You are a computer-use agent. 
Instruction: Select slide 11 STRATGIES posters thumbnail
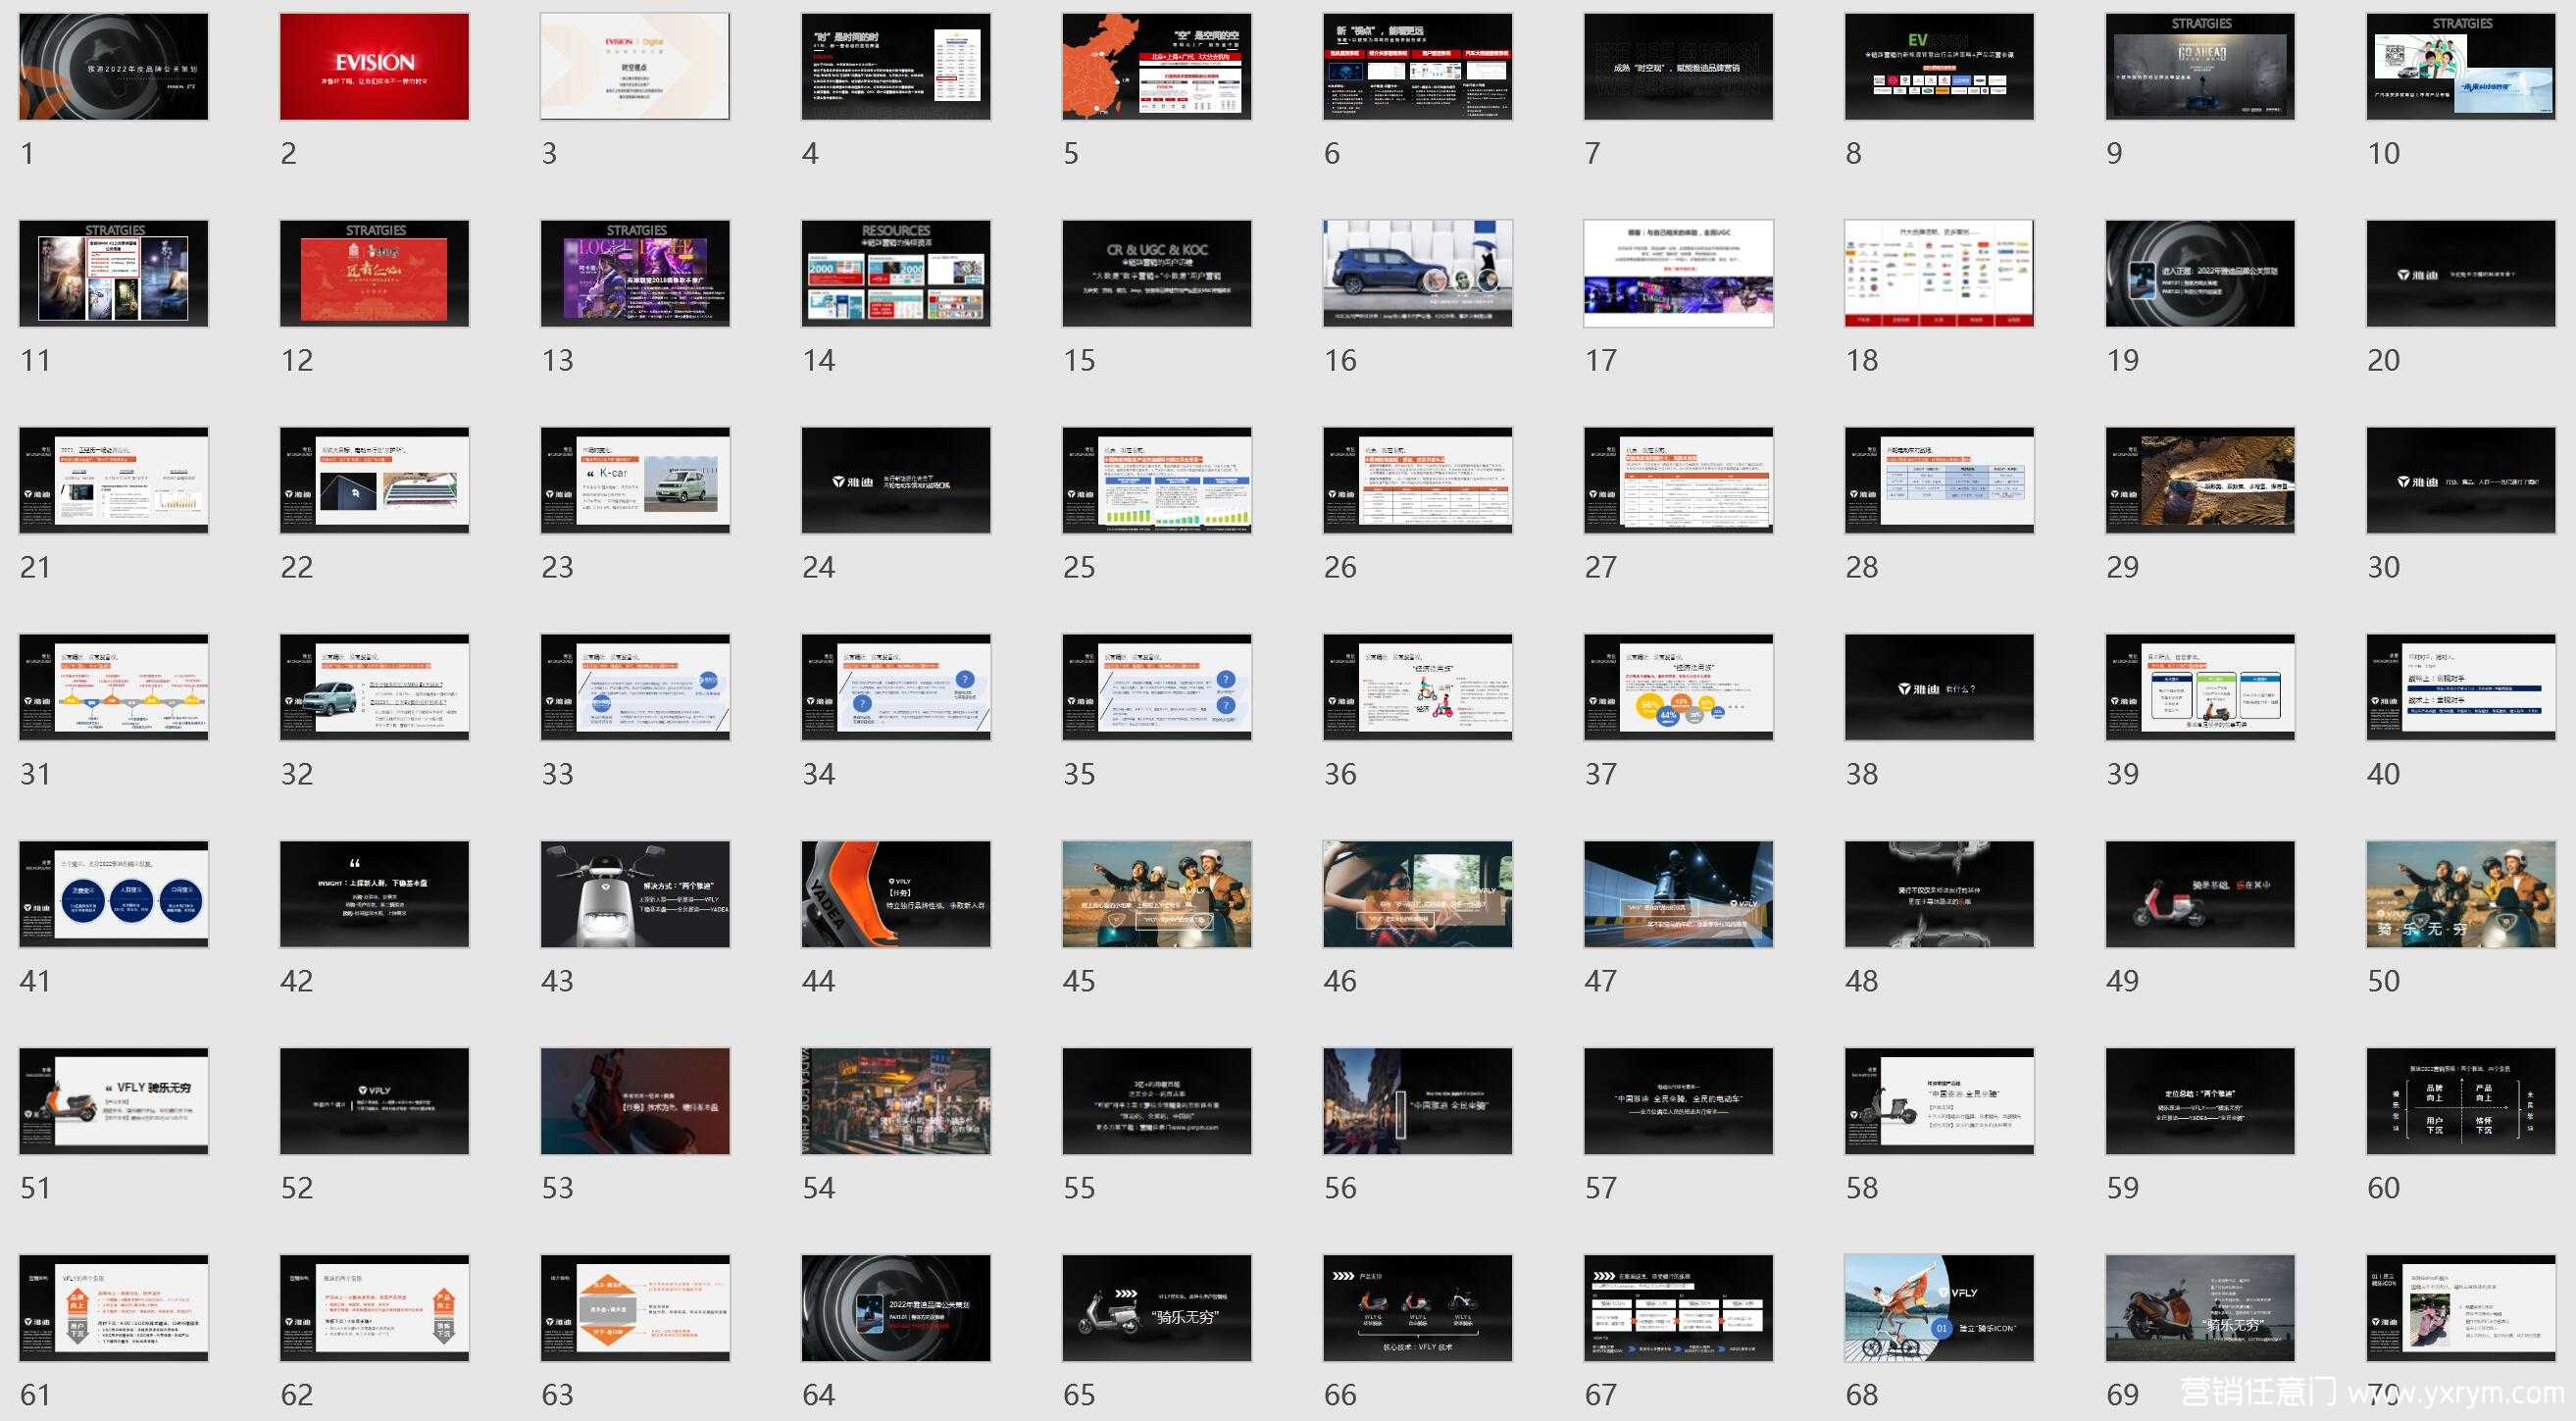[x=114, y=274]
